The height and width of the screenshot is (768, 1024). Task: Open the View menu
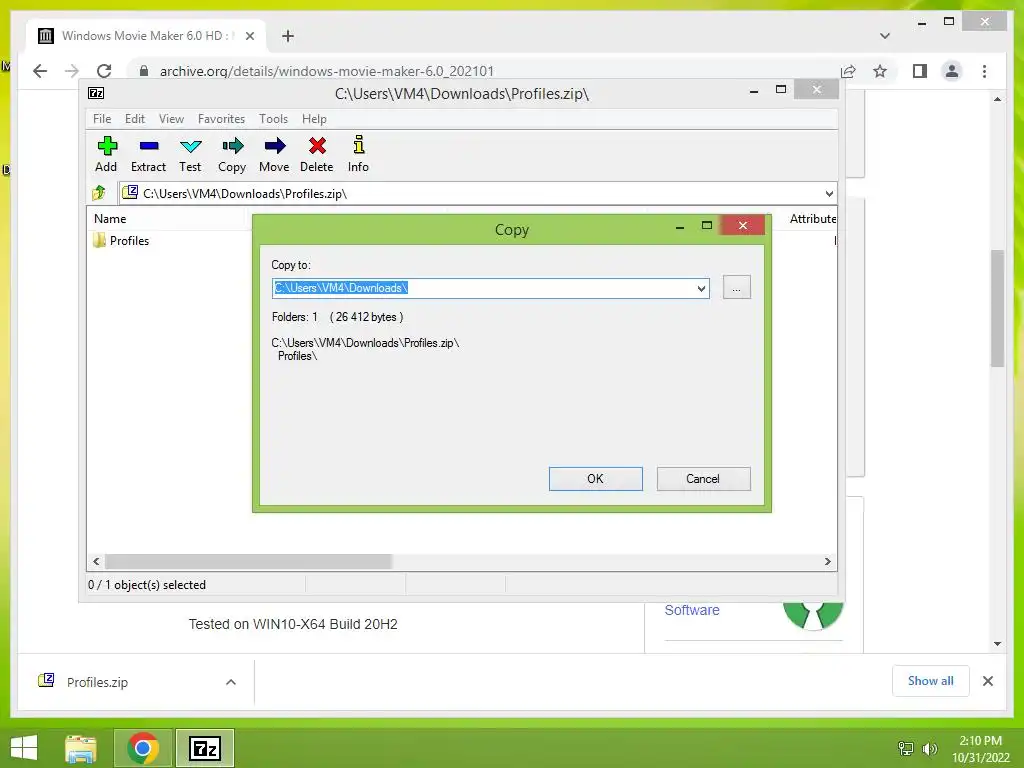point(171,119)
